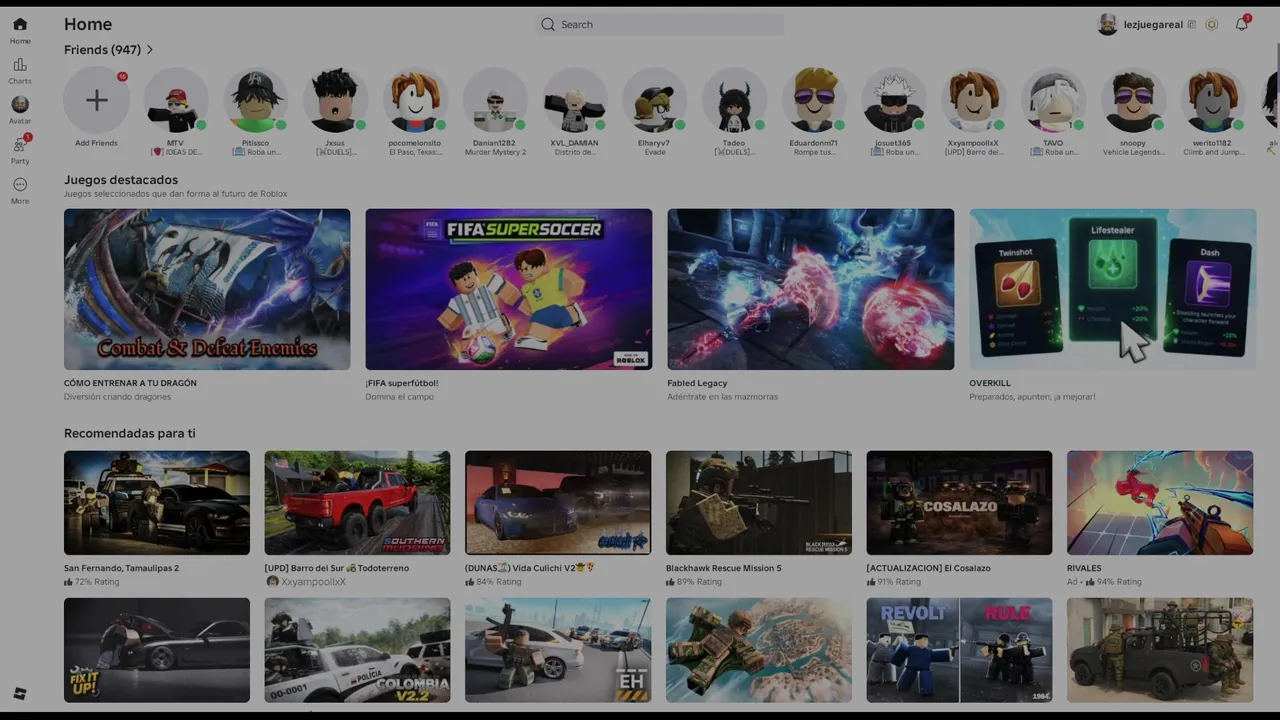
Task: Open friend XxyampoollxX's avatar
Action: point(973,100)
